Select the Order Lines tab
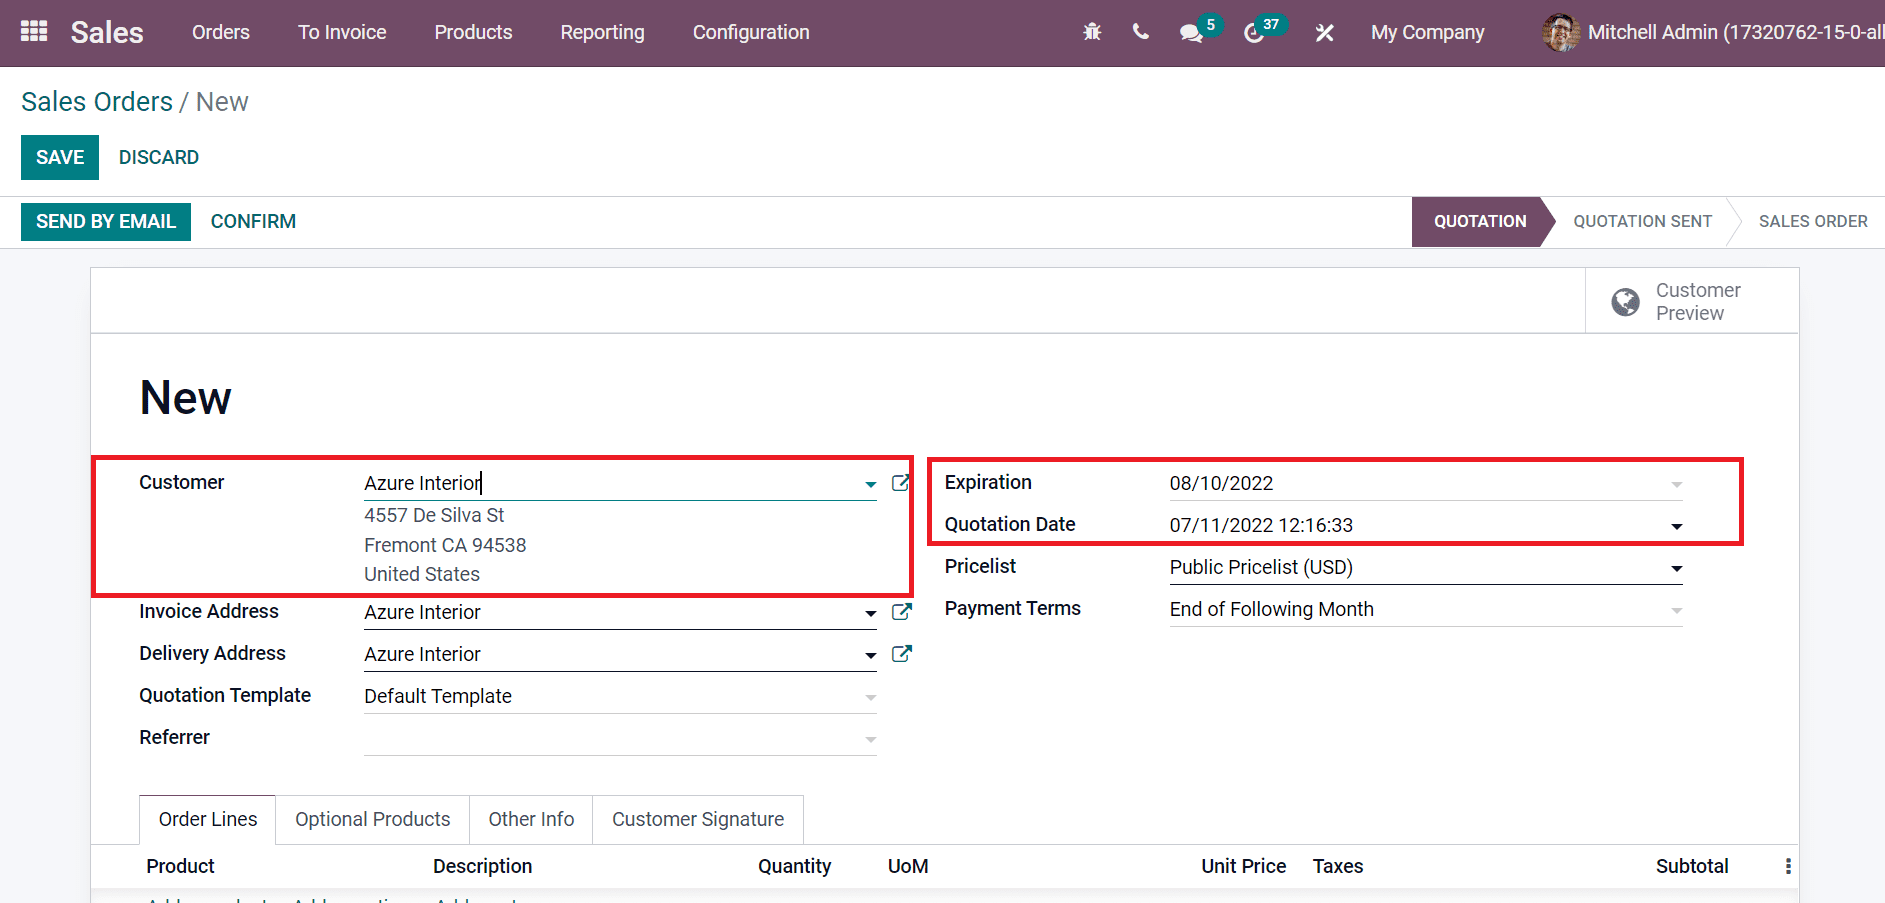 (208, 819)
